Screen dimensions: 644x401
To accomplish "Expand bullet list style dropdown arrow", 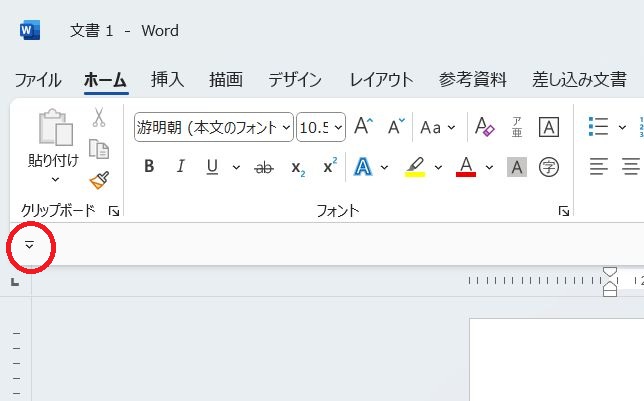I will click(622, 127).
